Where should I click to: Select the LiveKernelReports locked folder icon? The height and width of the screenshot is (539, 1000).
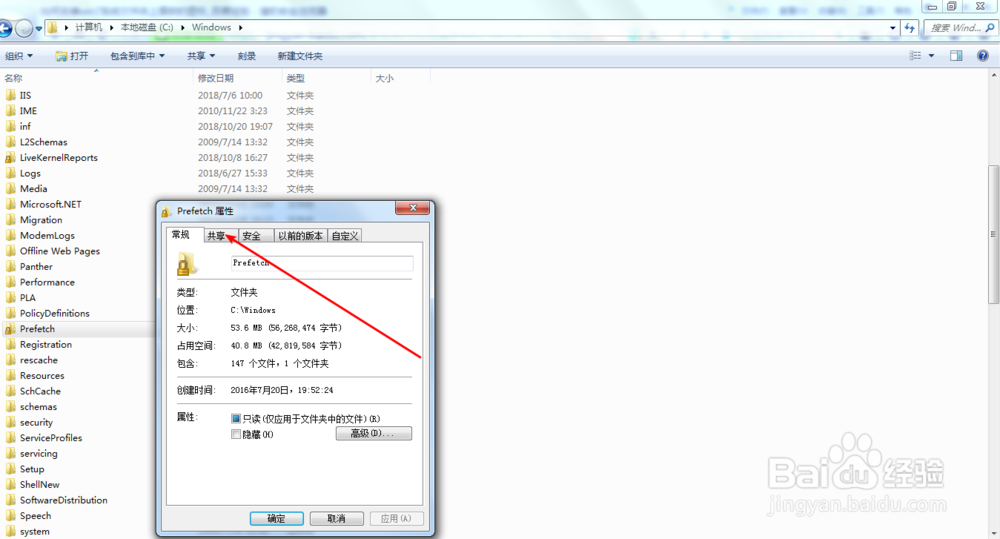pos(10,158)
